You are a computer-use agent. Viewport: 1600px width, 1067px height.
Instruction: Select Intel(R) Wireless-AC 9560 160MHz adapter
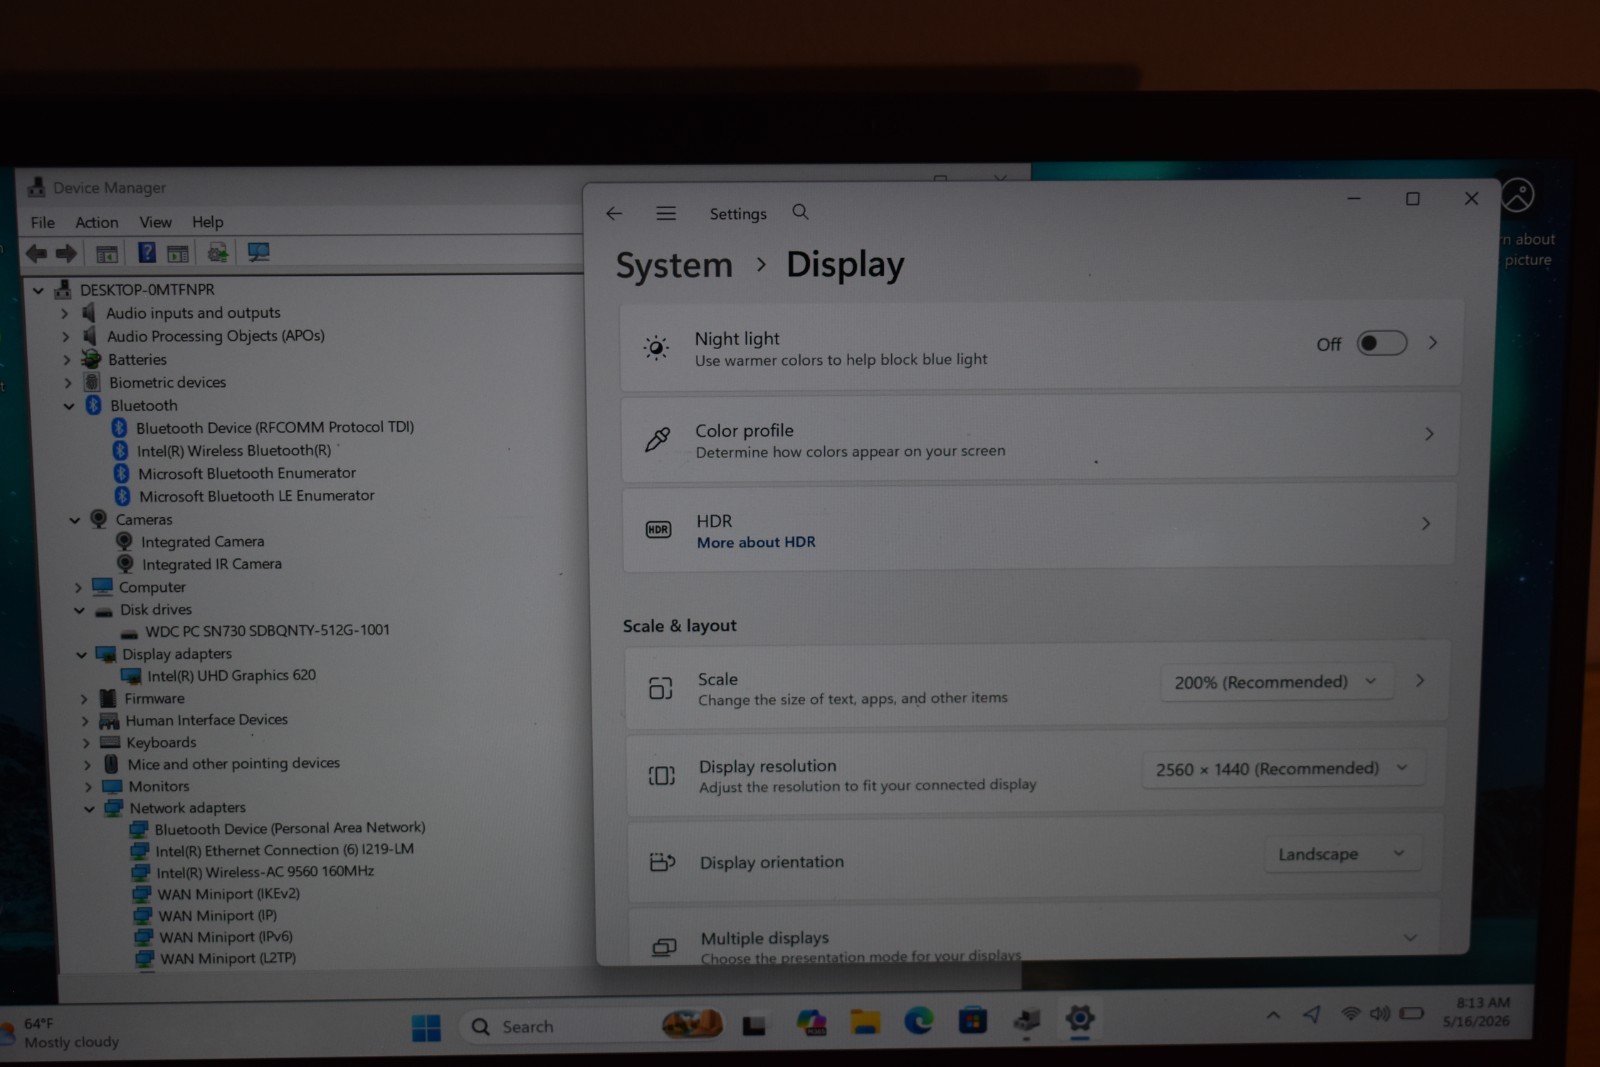coord(265,872)
